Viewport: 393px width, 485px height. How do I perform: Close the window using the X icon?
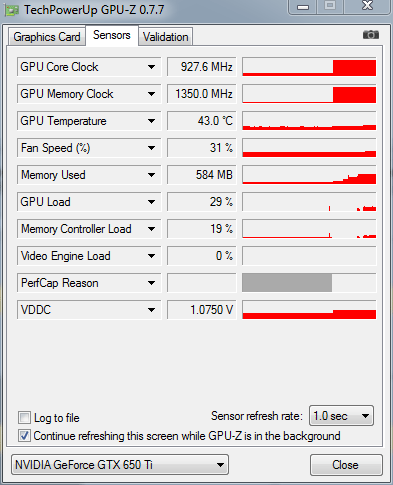click(x=367, y=6)
